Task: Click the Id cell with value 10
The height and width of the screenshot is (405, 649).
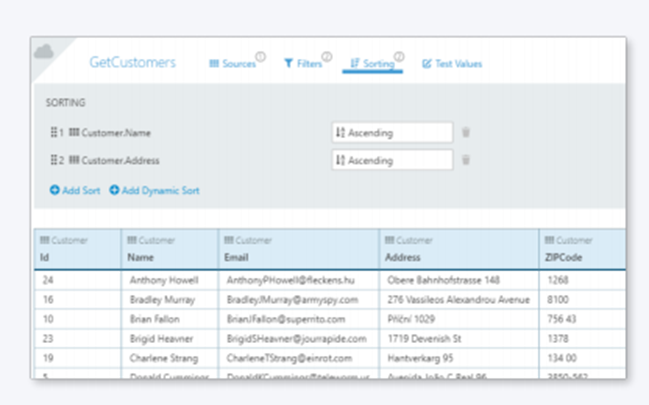Action: [x=78, y=319]
